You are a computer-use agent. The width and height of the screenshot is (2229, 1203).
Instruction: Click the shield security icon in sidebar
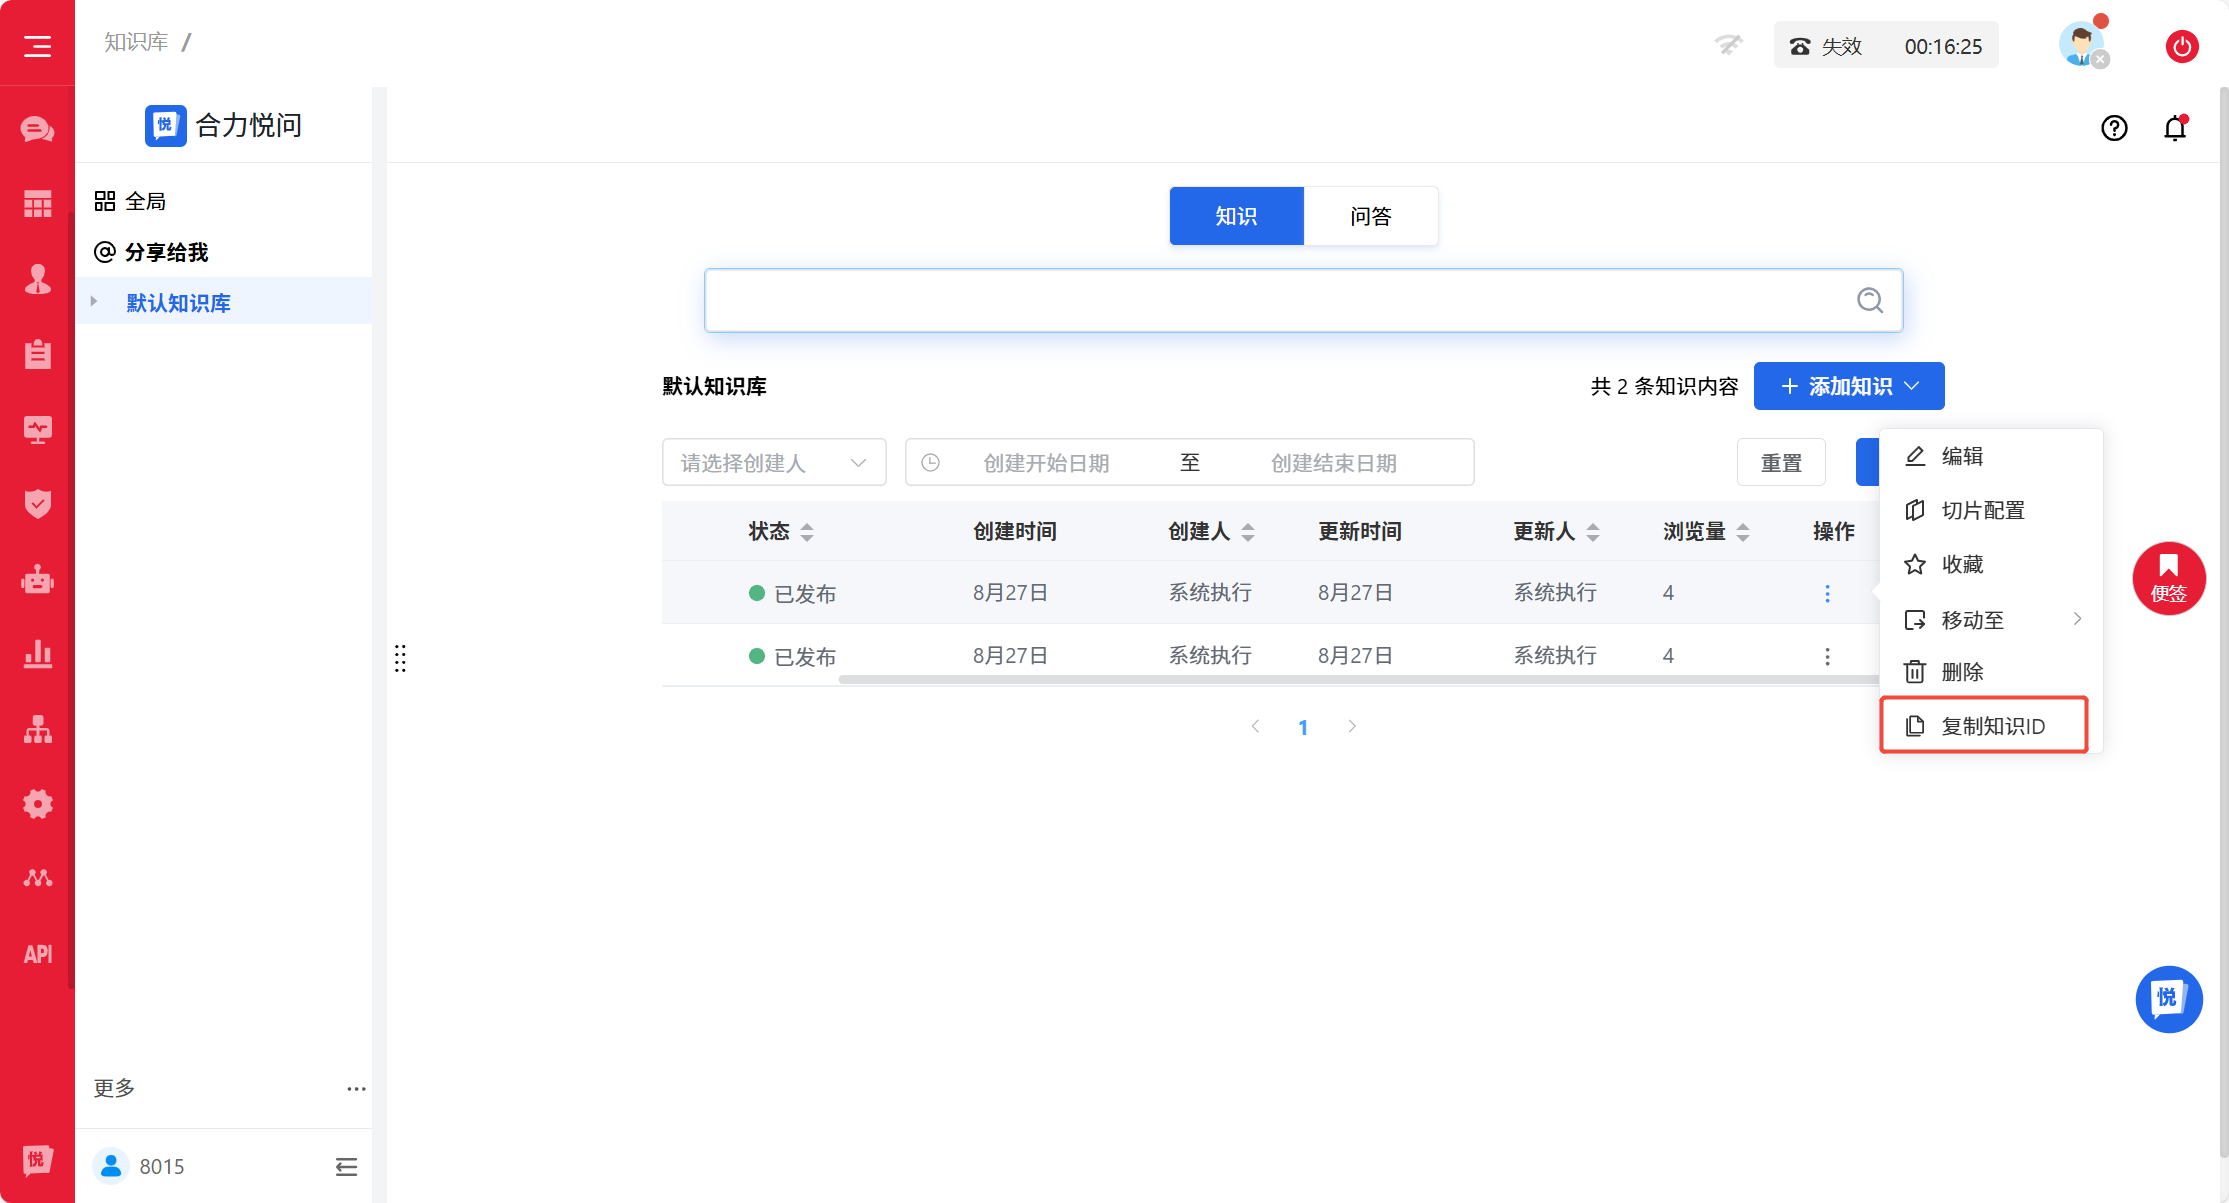[x=37, y=504]
